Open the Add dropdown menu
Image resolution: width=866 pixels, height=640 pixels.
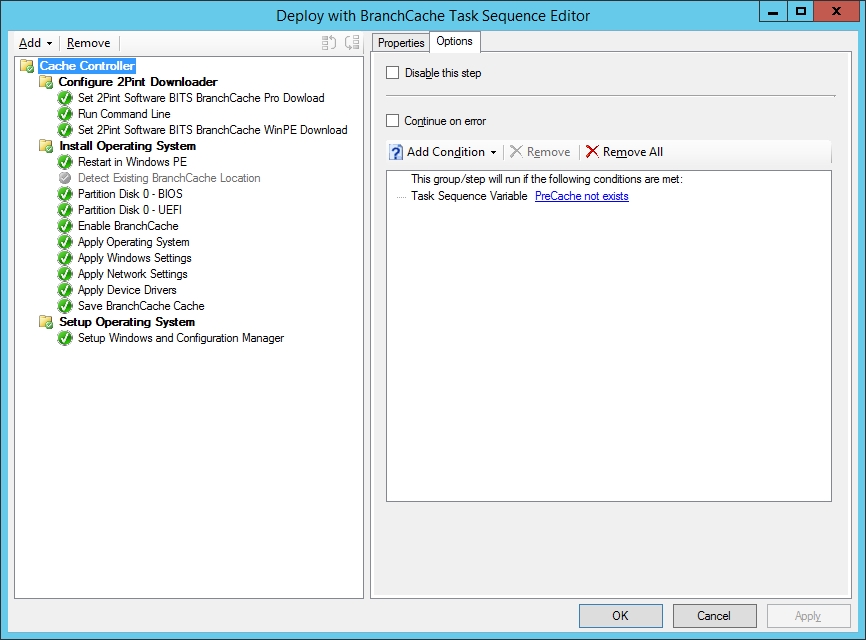click(x=36, y=43)
